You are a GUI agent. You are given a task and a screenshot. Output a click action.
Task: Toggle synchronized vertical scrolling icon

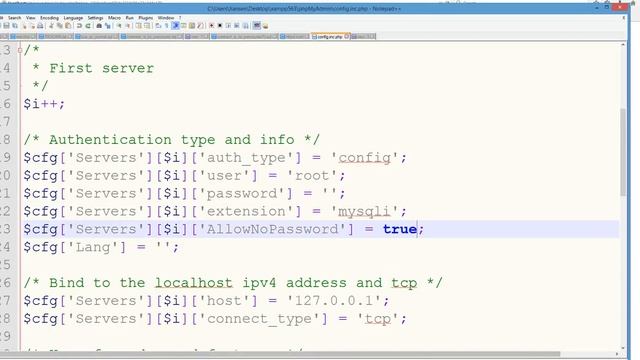pos(138,26)
